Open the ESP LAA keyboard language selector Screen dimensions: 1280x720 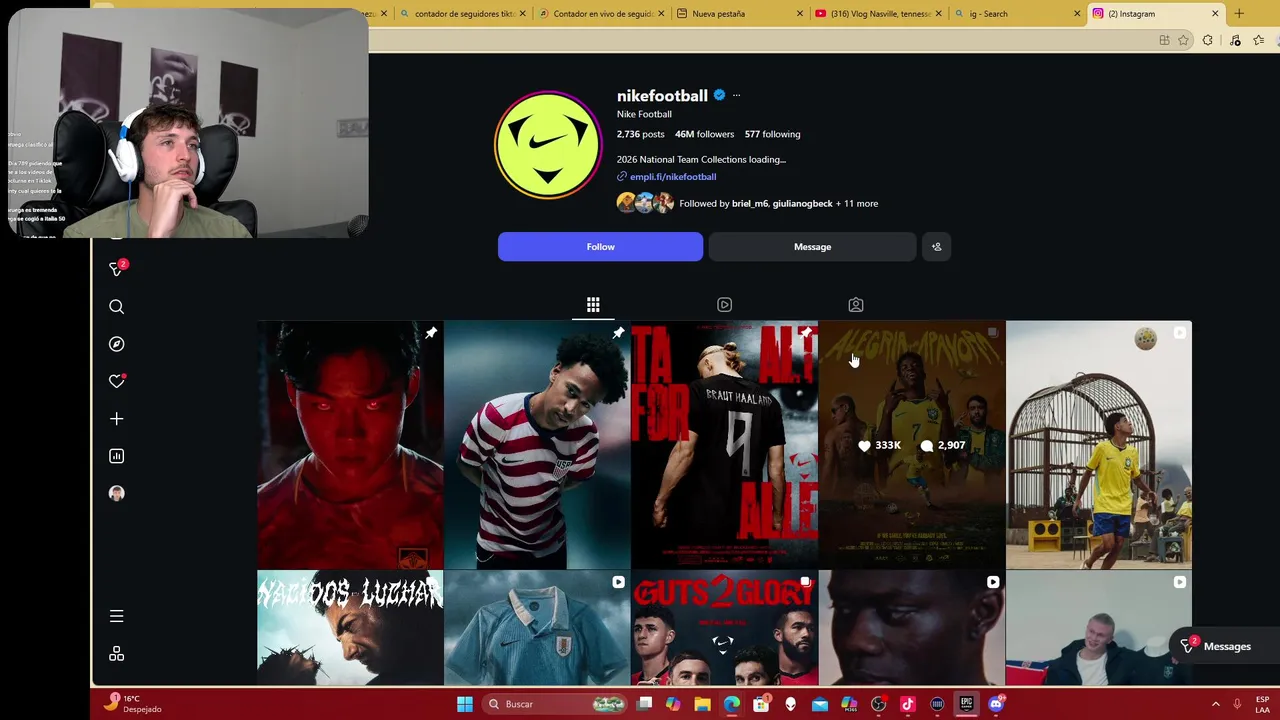pyautogui.click(x=1263, y=704)
